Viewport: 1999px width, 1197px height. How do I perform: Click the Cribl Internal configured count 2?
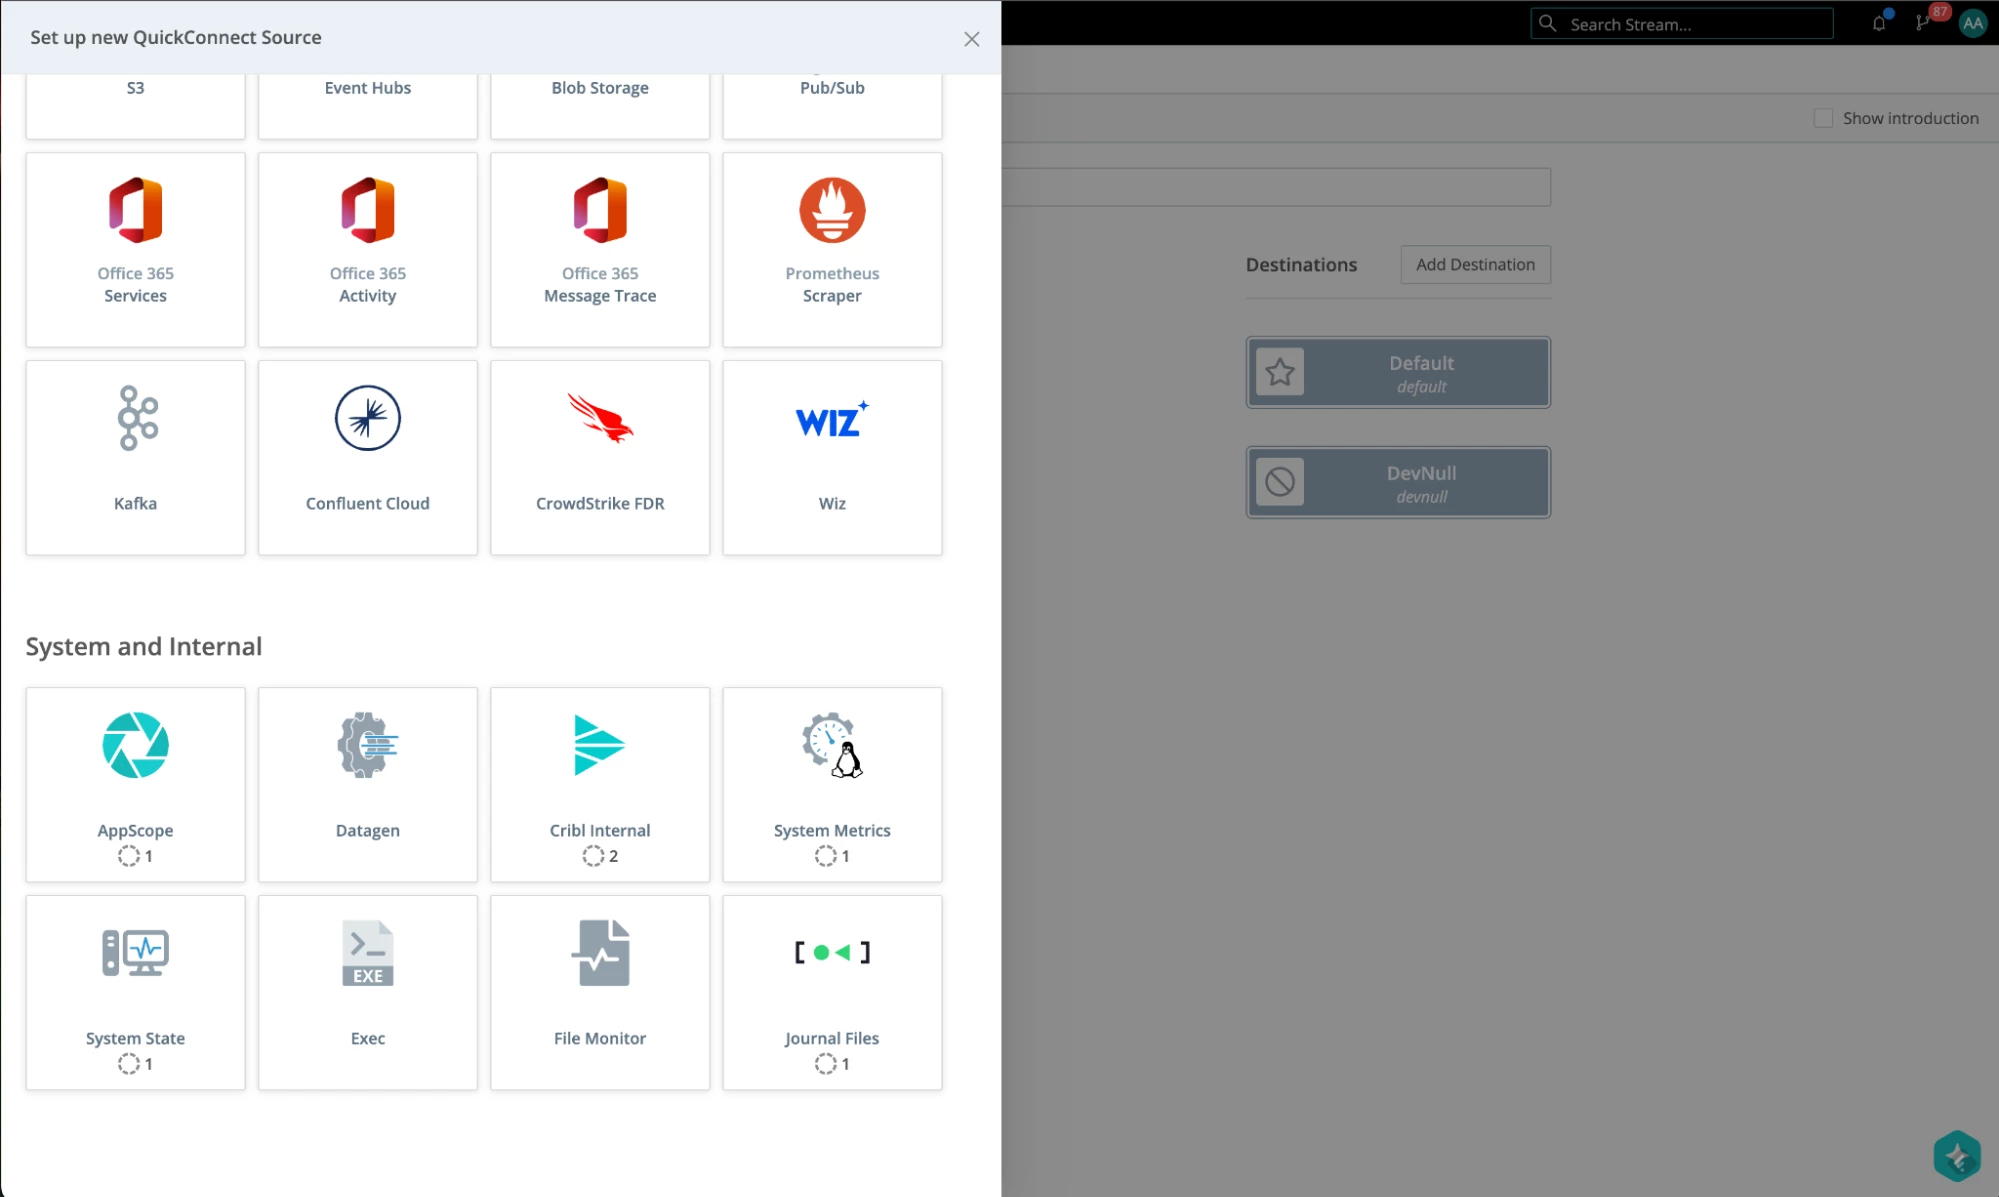click(x=600, y=856)
